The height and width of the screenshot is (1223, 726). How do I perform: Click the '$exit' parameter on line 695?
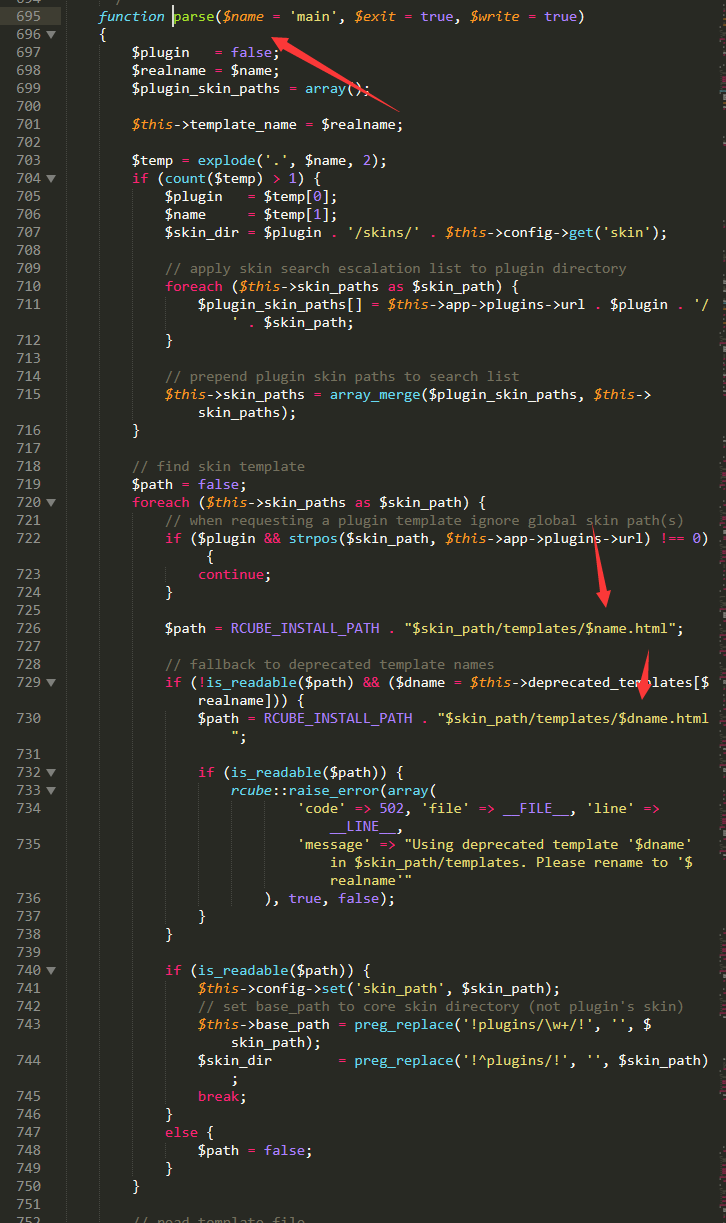tap(376, 16)
